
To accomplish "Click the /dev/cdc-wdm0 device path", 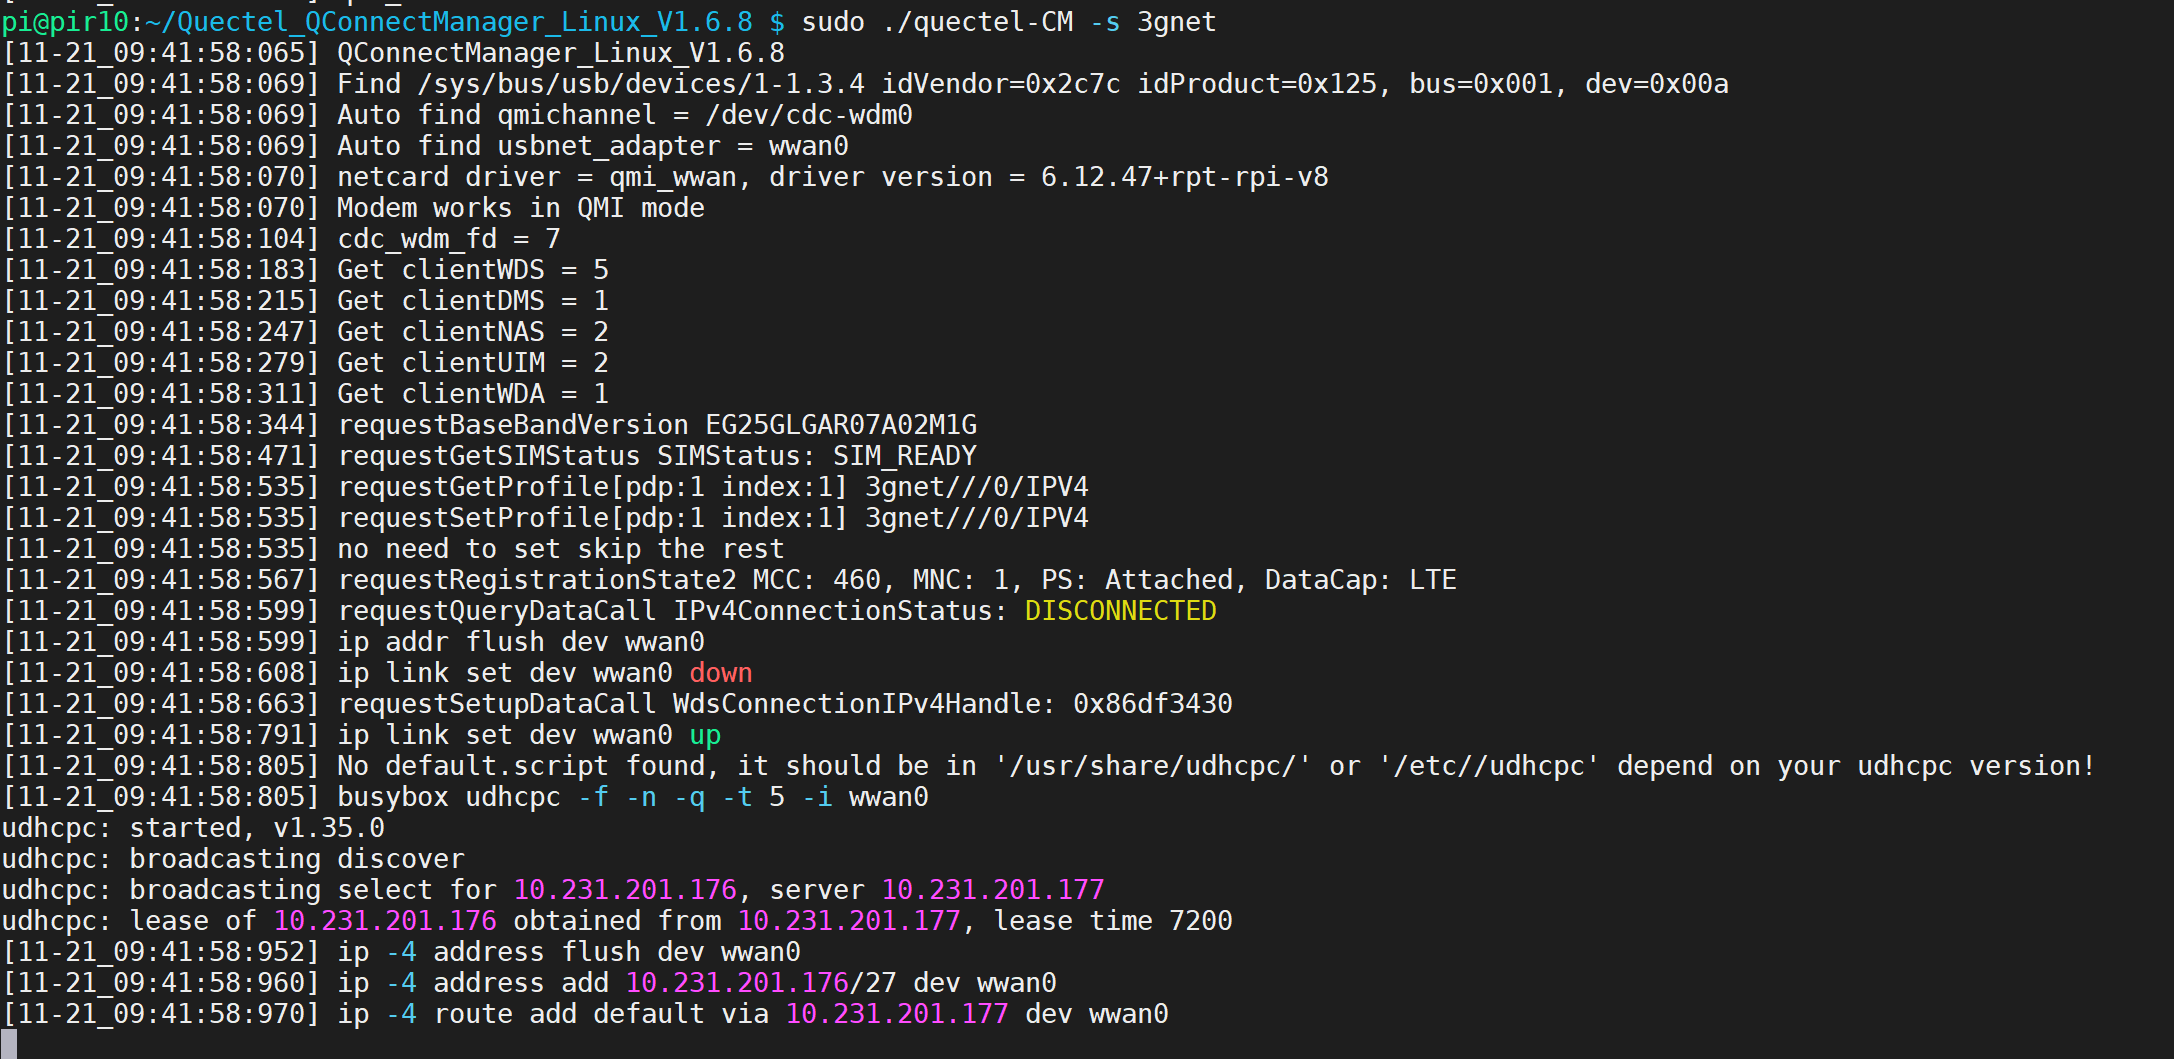I will click(808, 115).
